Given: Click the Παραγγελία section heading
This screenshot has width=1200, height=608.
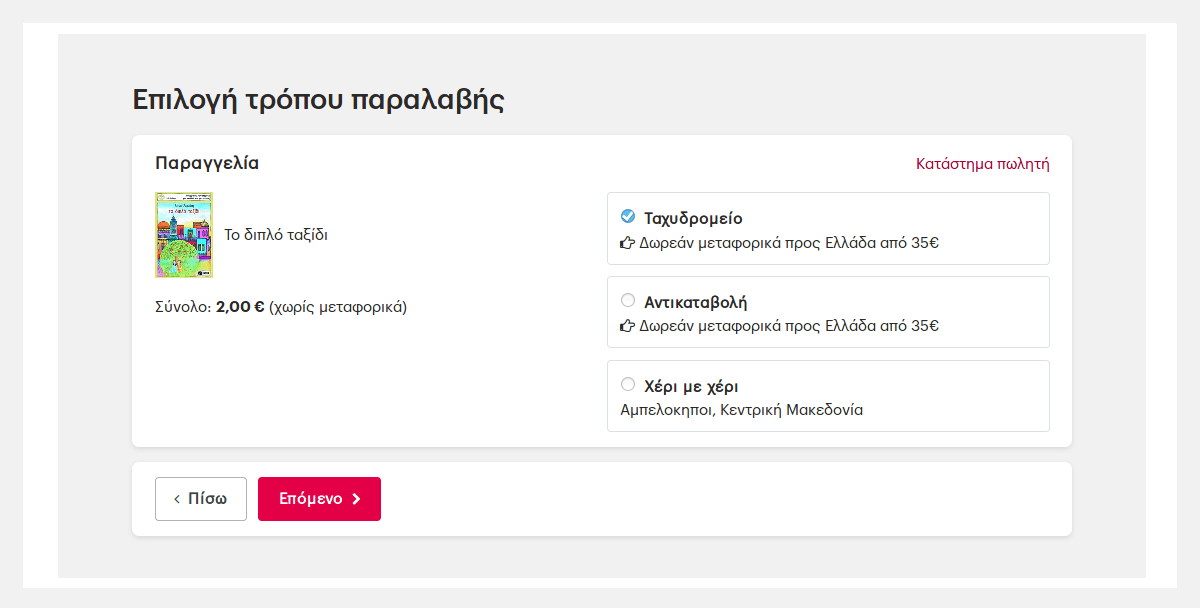Looking at the screenshot, I should (207, 163).
